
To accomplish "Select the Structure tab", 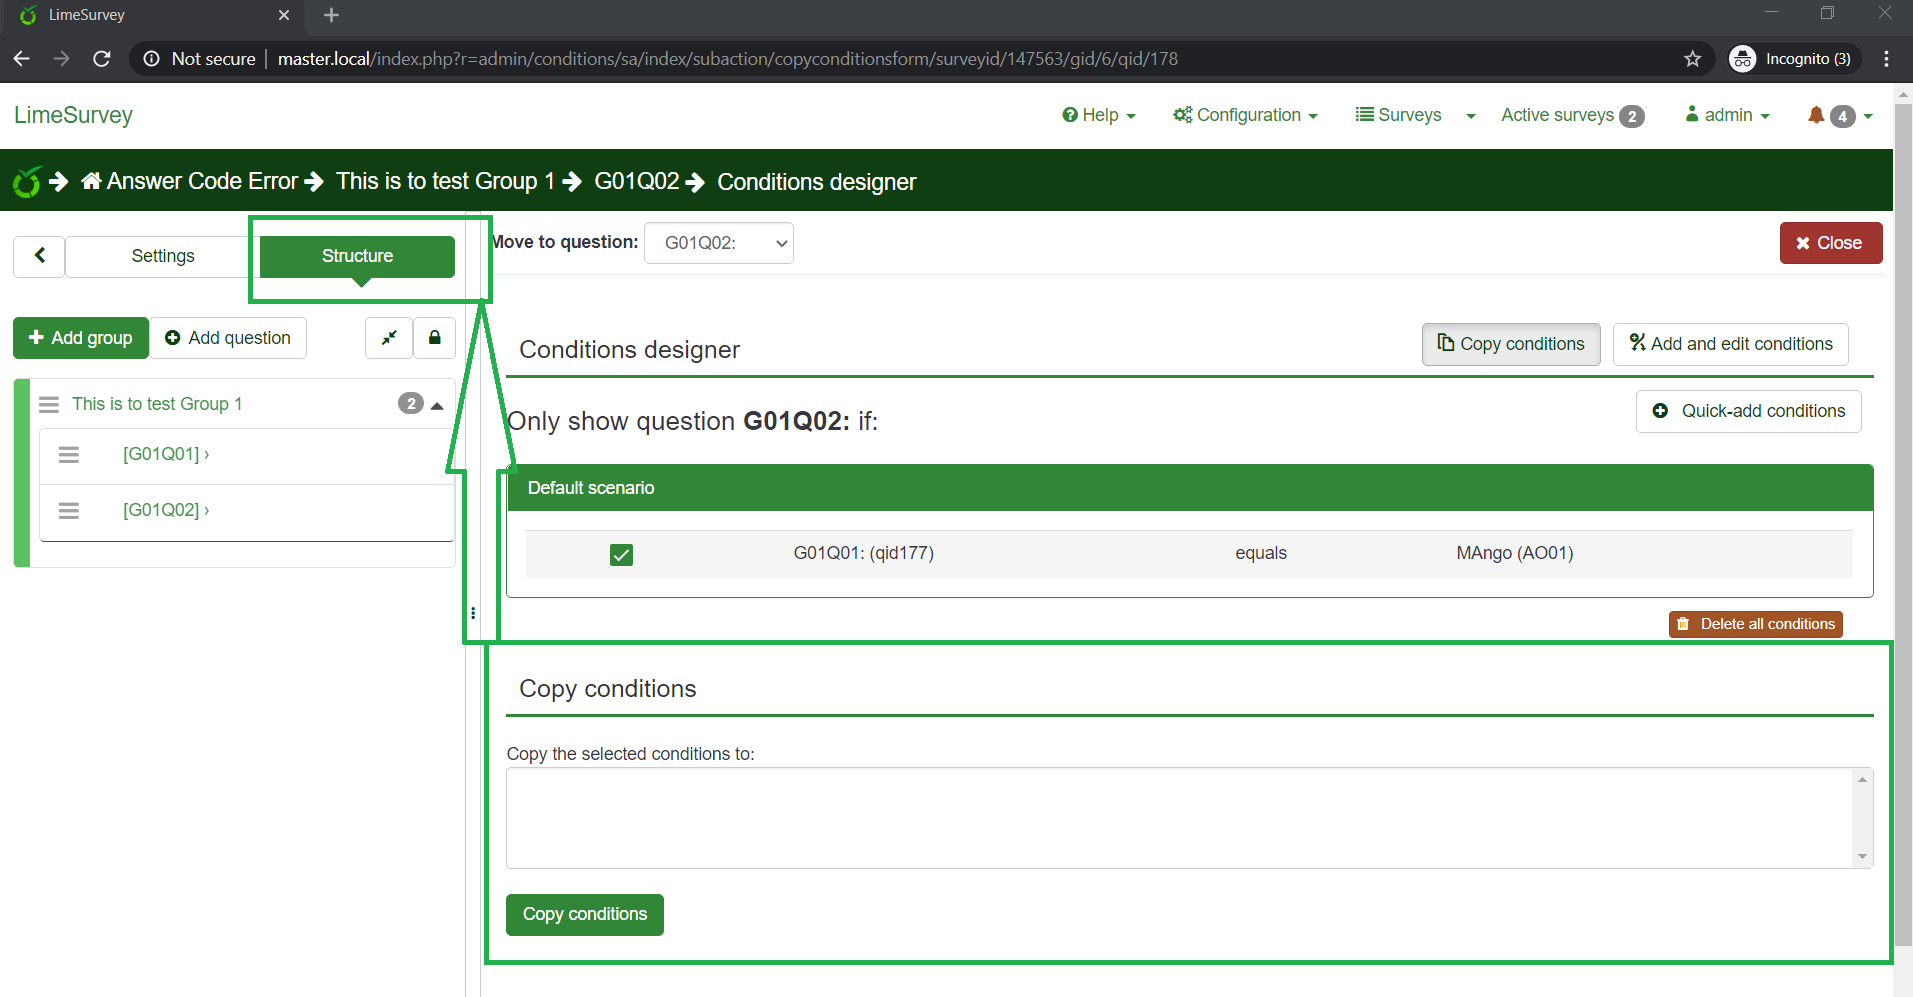I will (x=357, y=256).
